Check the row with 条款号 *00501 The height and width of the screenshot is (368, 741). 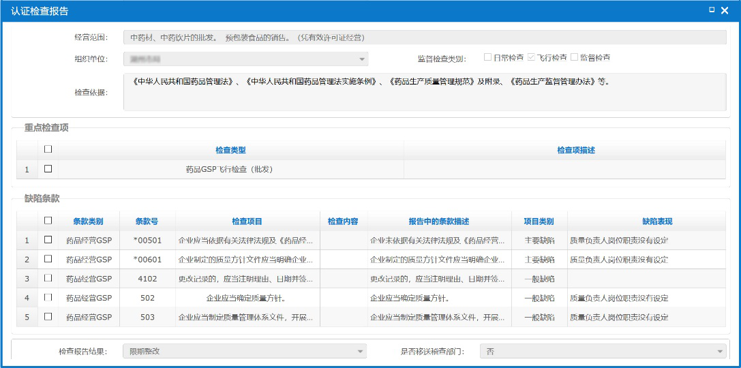tap(48, 240)
